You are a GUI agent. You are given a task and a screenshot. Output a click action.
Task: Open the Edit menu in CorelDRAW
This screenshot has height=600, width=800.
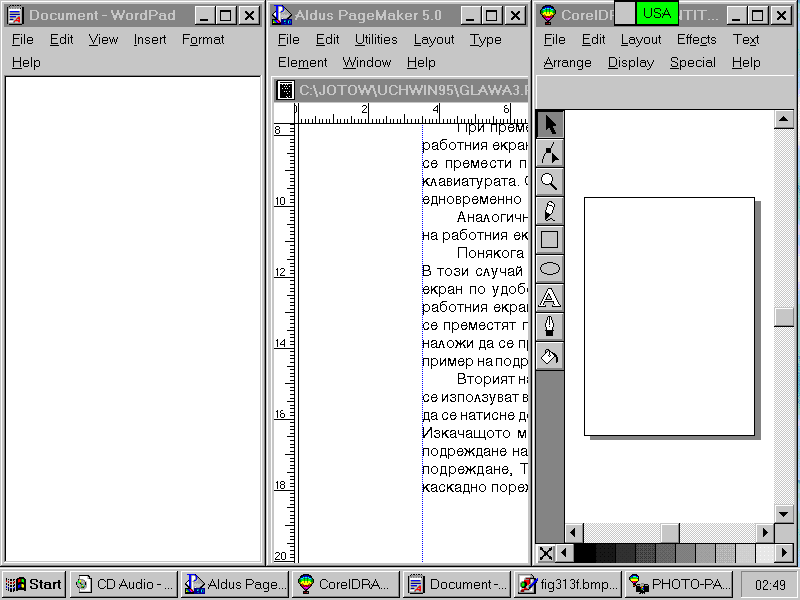point(593,39)
